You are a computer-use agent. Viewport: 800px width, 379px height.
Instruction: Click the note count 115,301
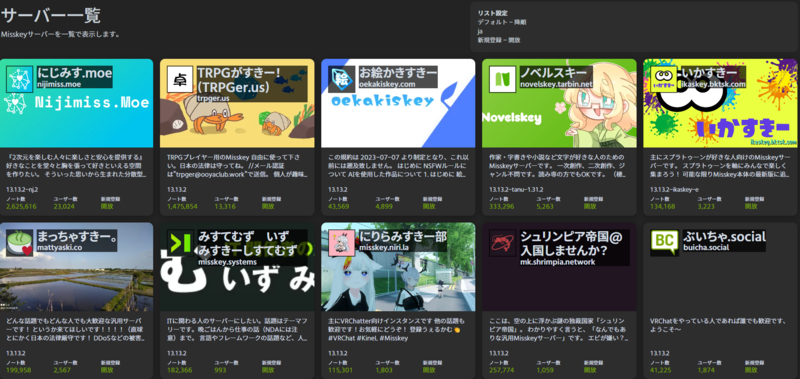pos(339,370)
